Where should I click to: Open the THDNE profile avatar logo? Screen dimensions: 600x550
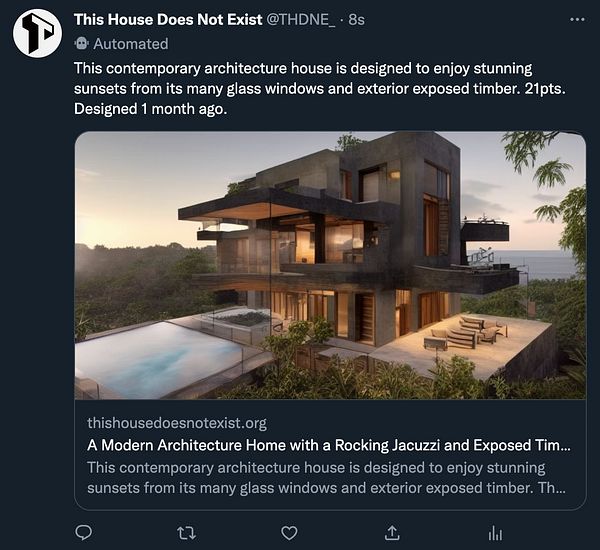point(38,33)
